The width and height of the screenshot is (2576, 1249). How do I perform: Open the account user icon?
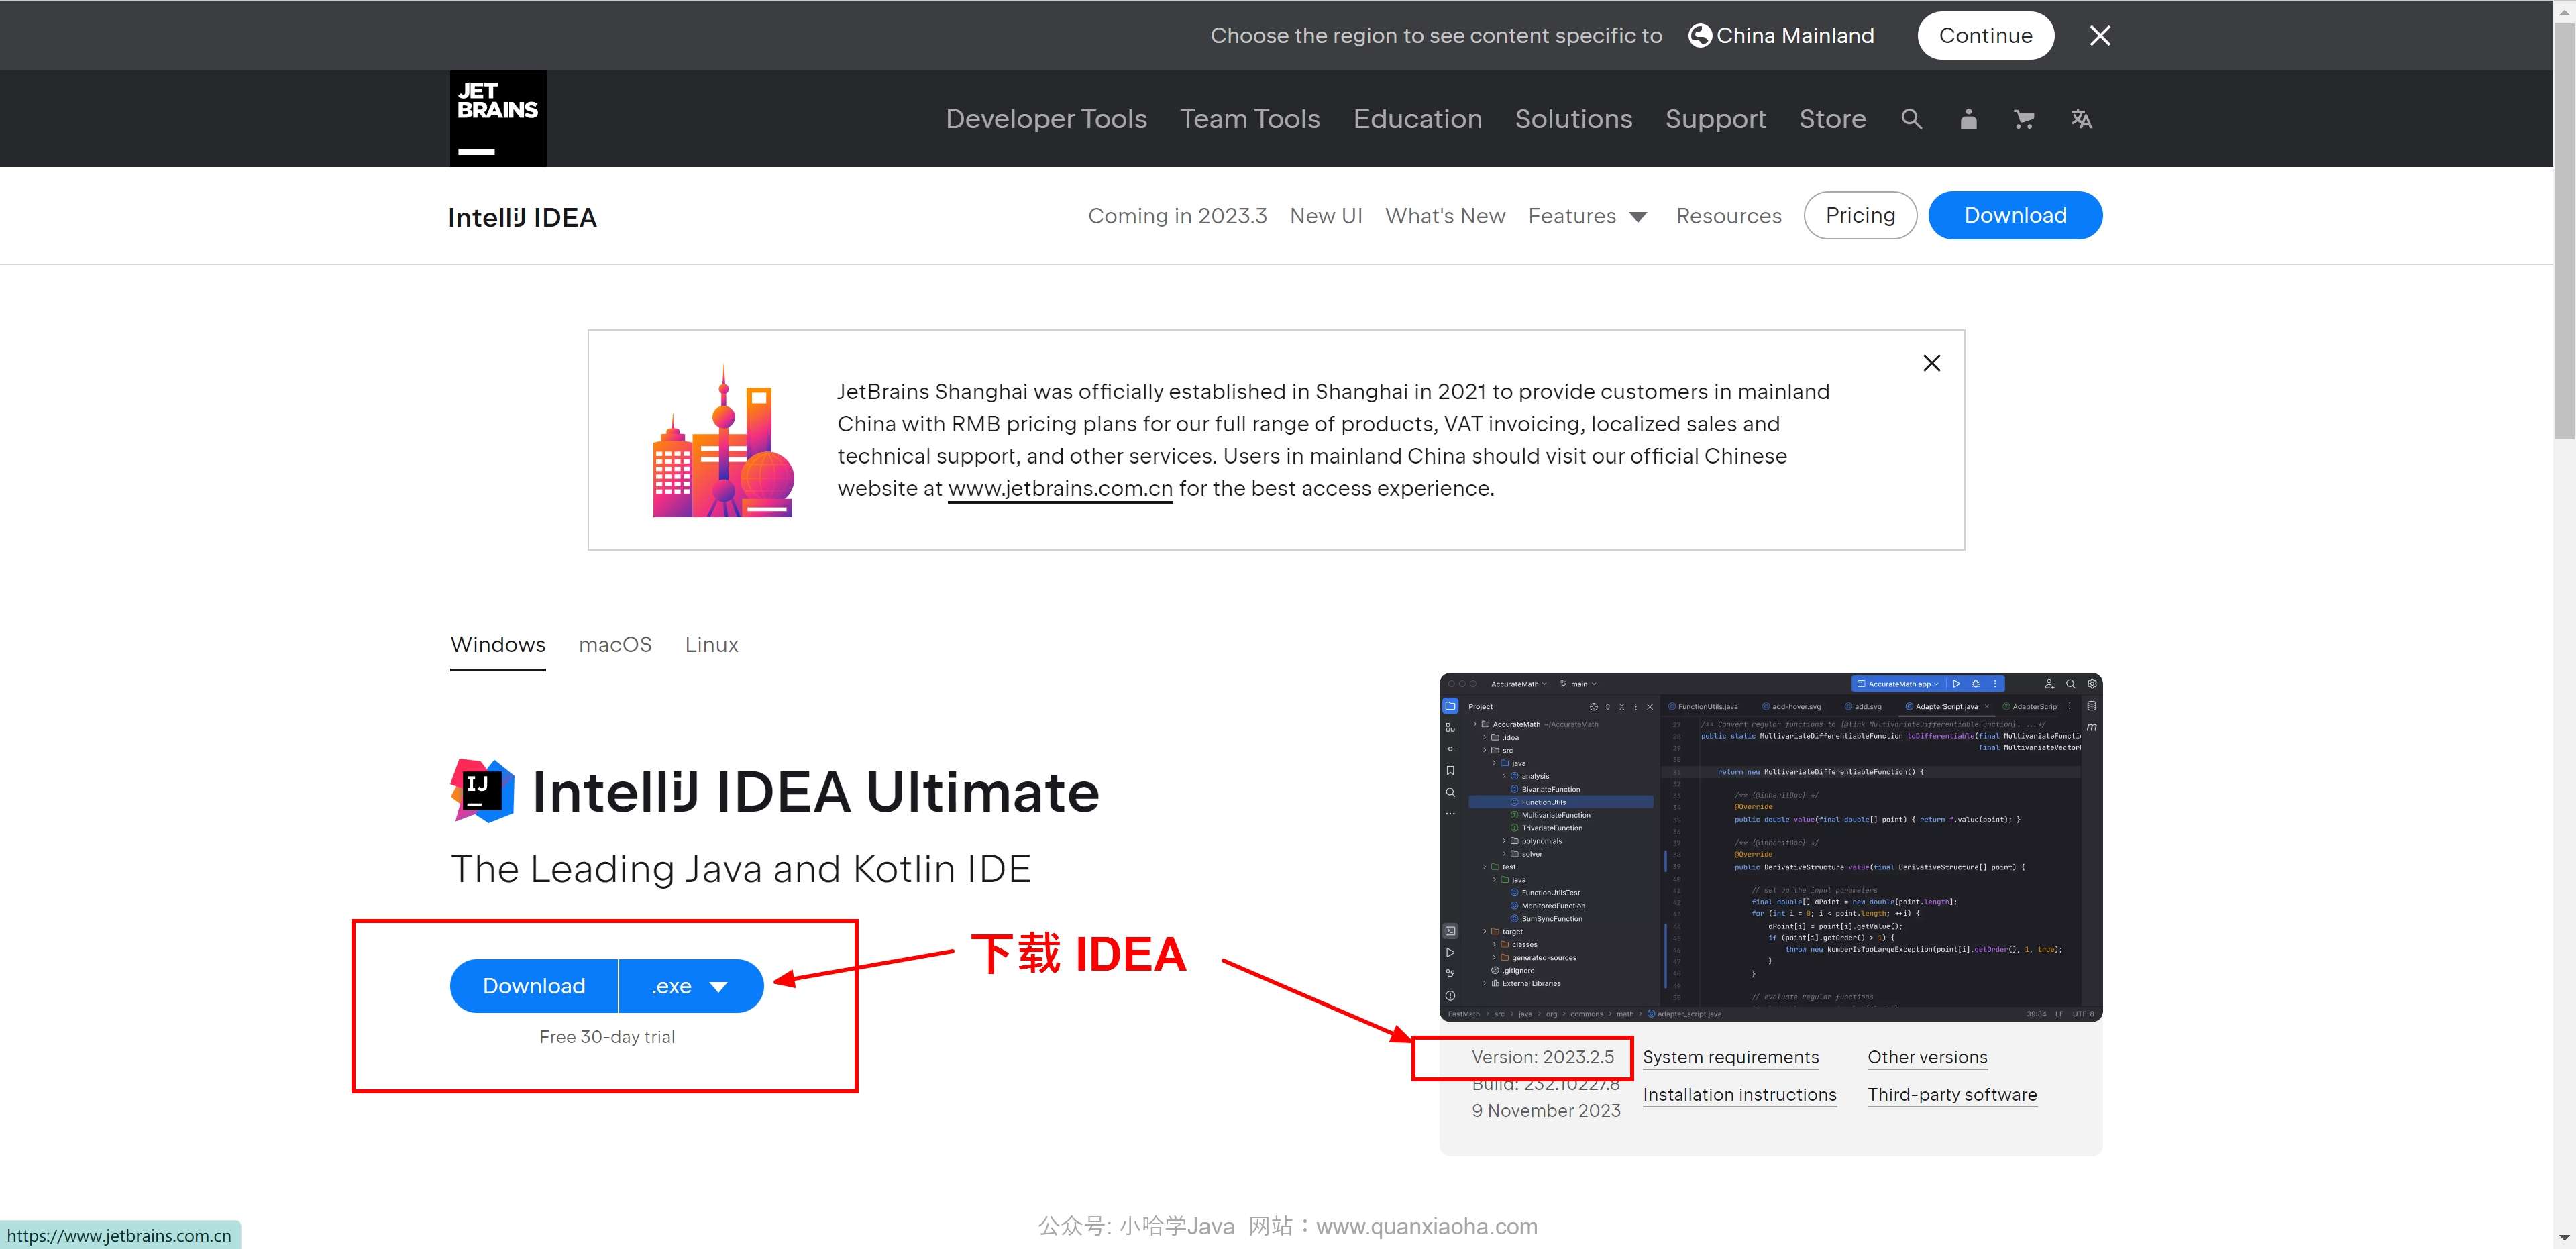click(x=1968, y=119)
